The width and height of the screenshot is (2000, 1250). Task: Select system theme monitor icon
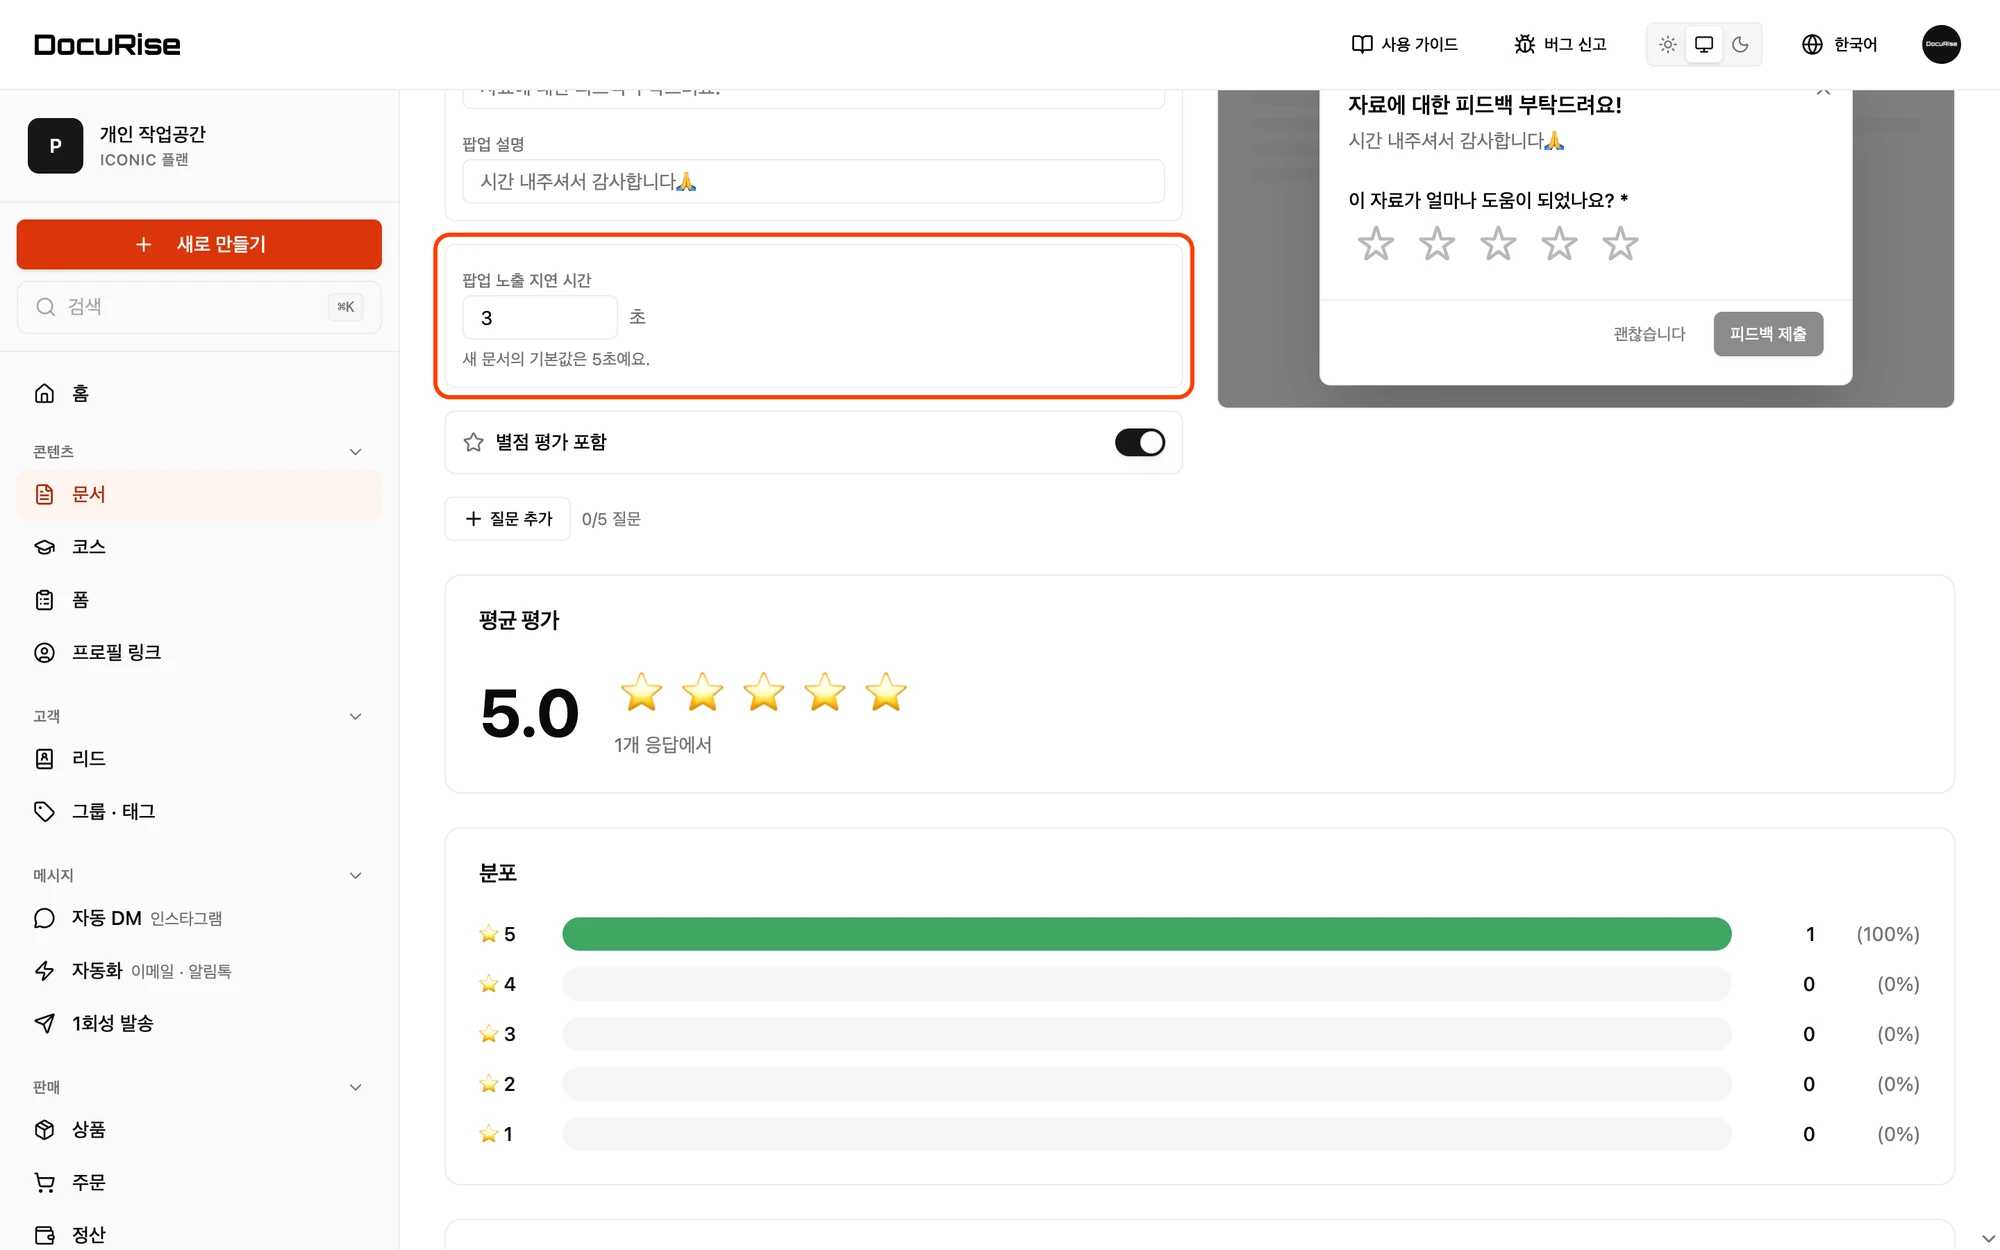pos(1704,44)
